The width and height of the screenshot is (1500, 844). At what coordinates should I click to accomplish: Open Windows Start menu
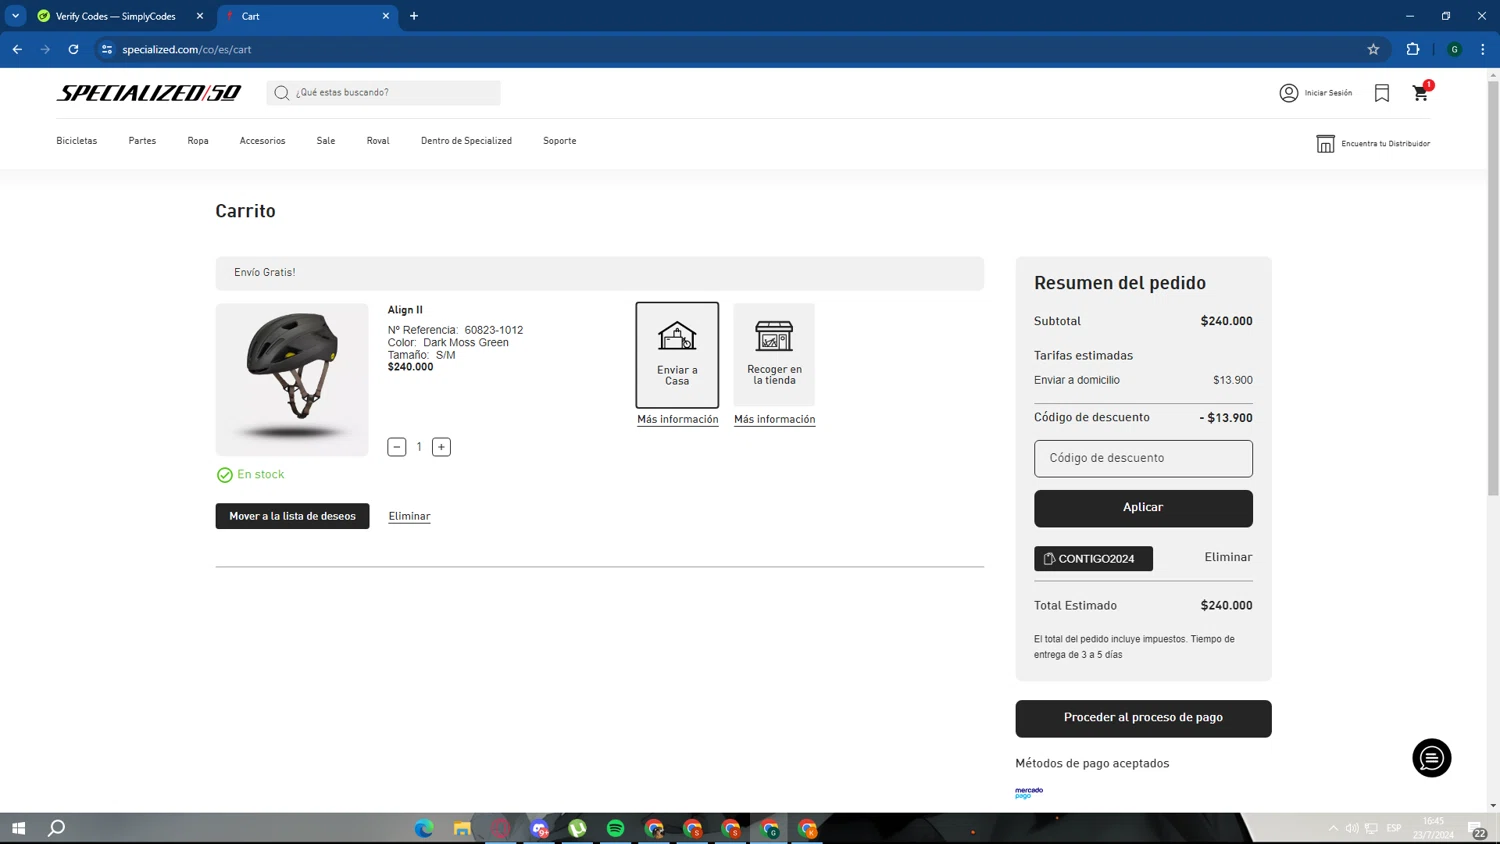[x=18, y=828]
